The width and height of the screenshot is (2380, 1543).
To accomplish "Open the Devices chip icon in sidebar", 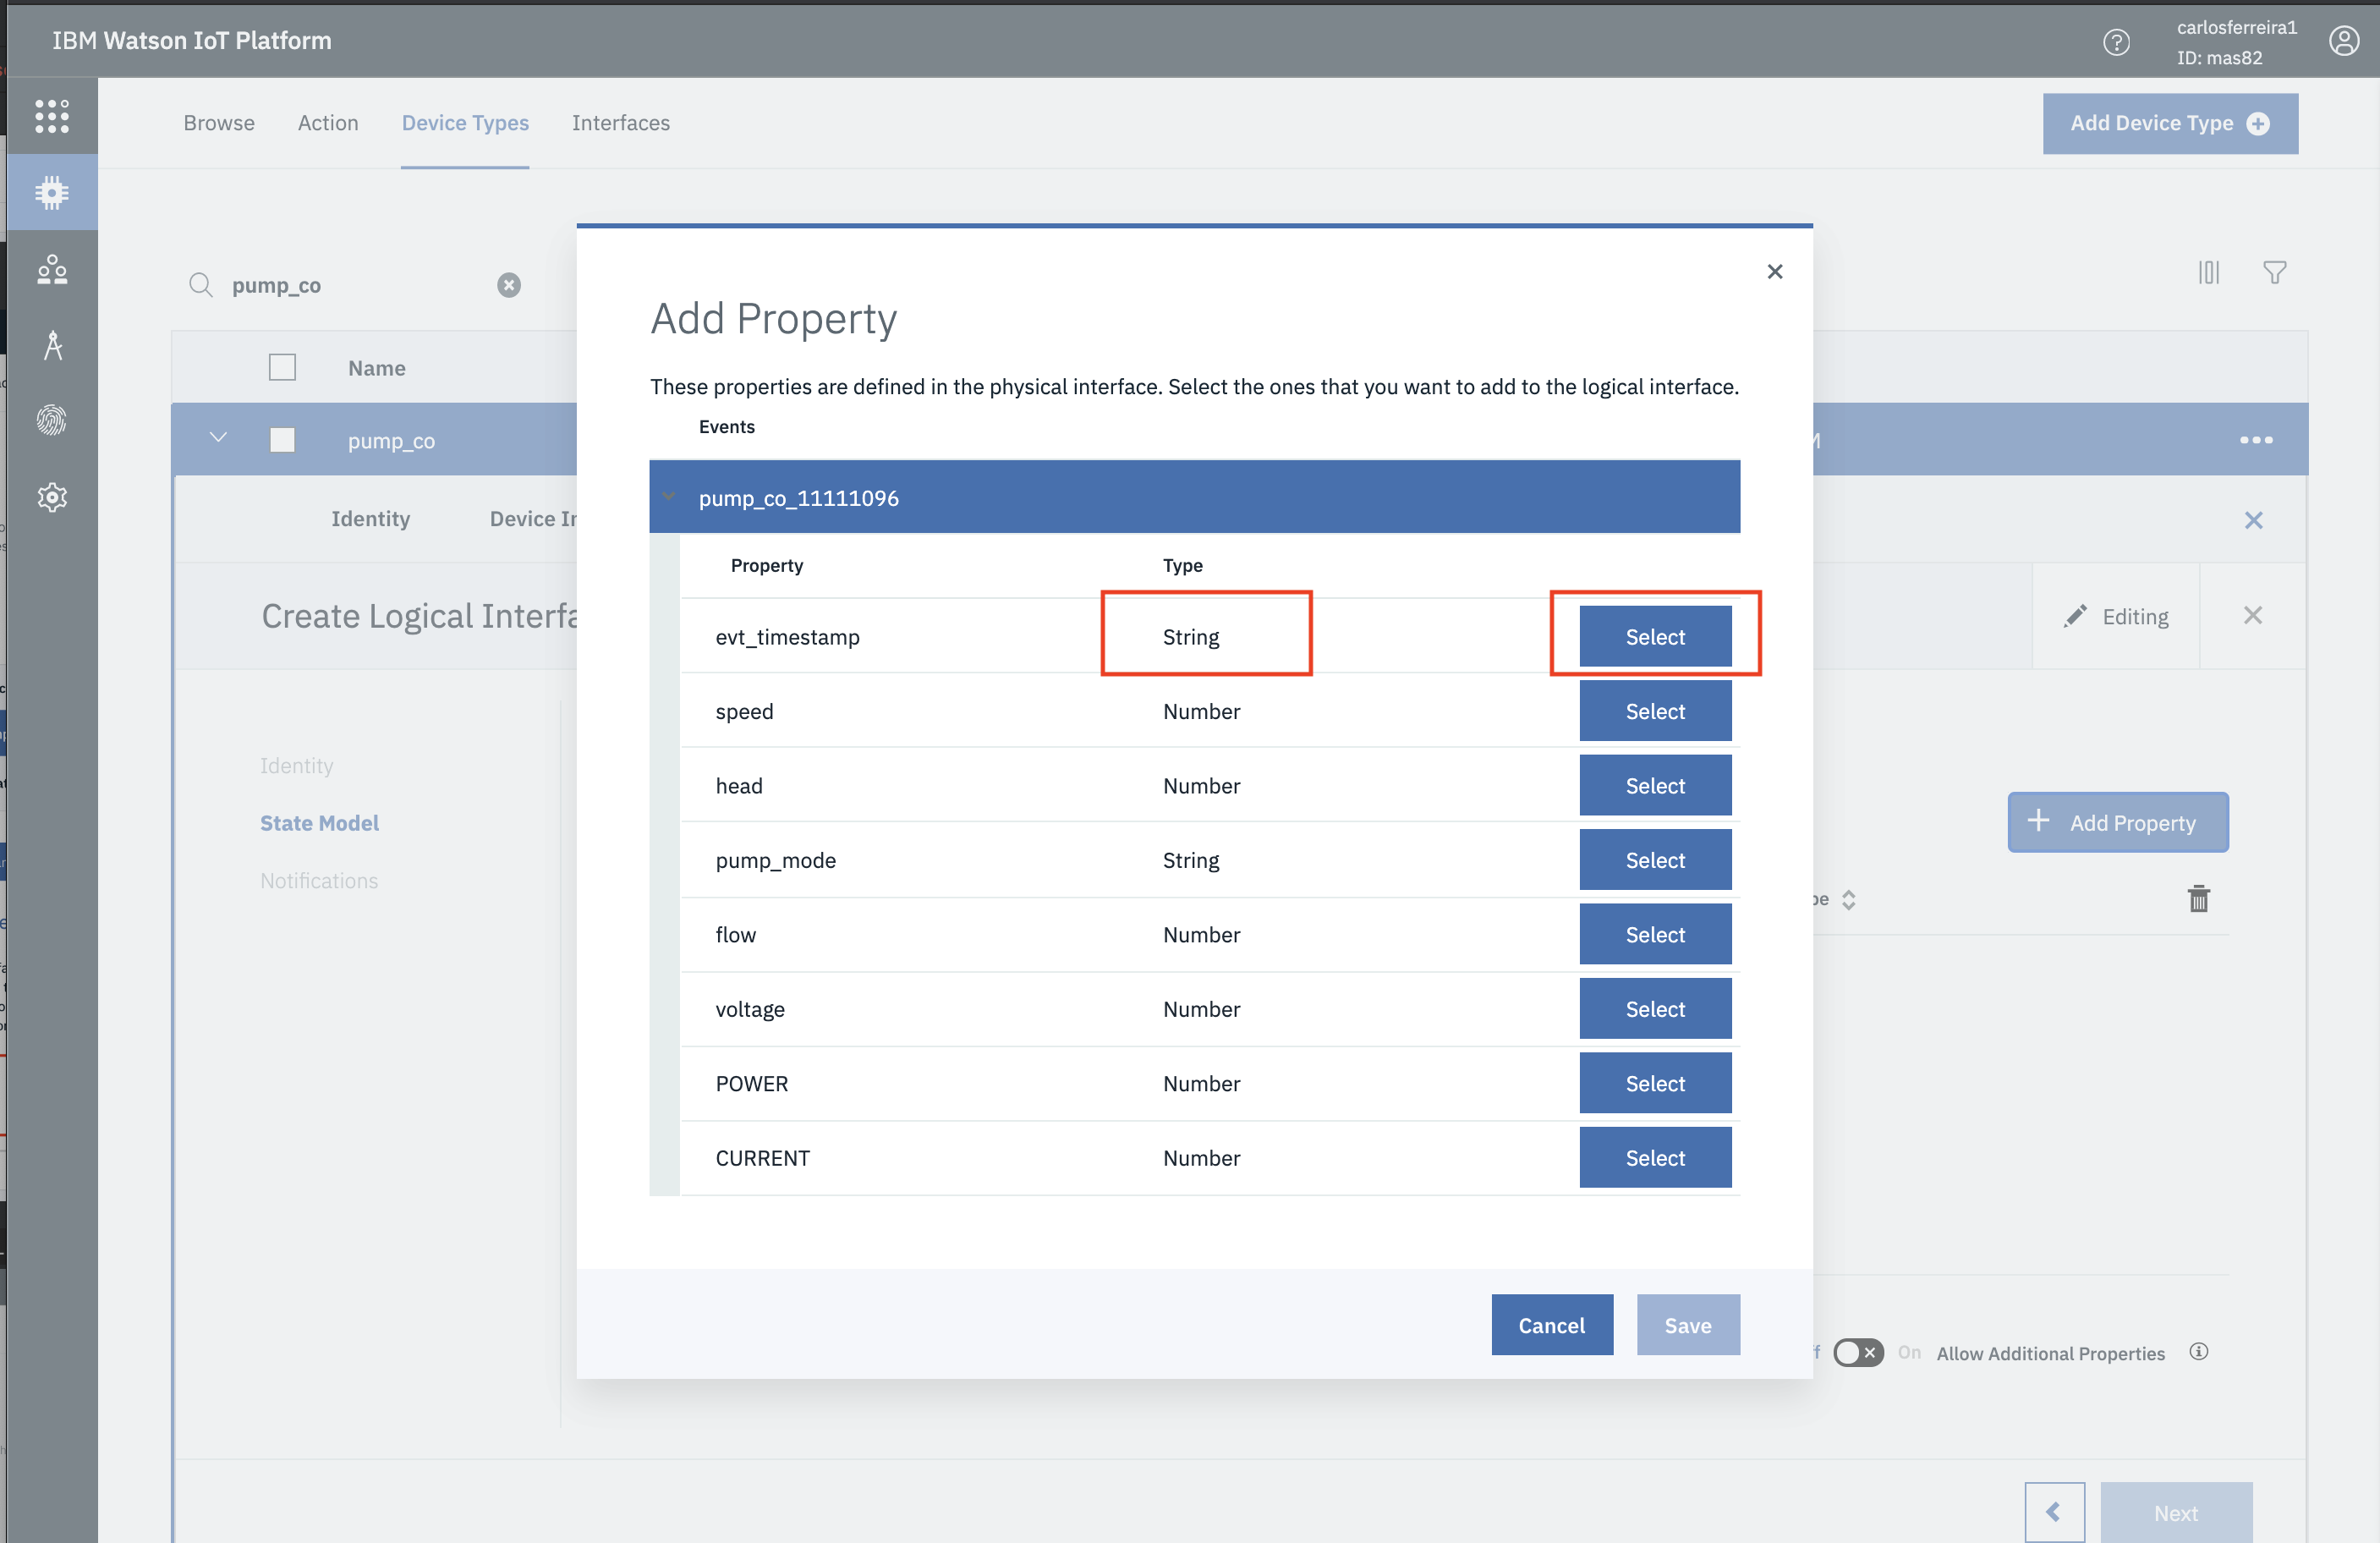I will coord(52,192).
